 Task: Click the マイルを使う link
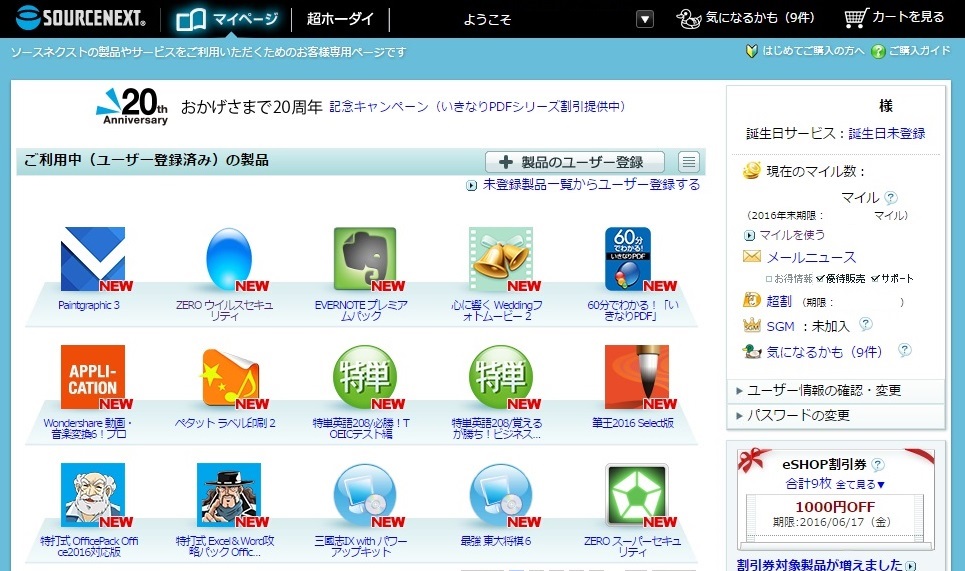(x=791, y=235)
